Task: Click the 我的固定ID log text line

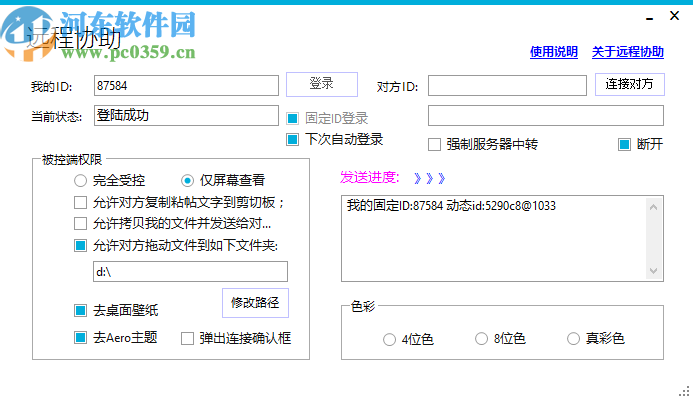Action: coord(451,206)
